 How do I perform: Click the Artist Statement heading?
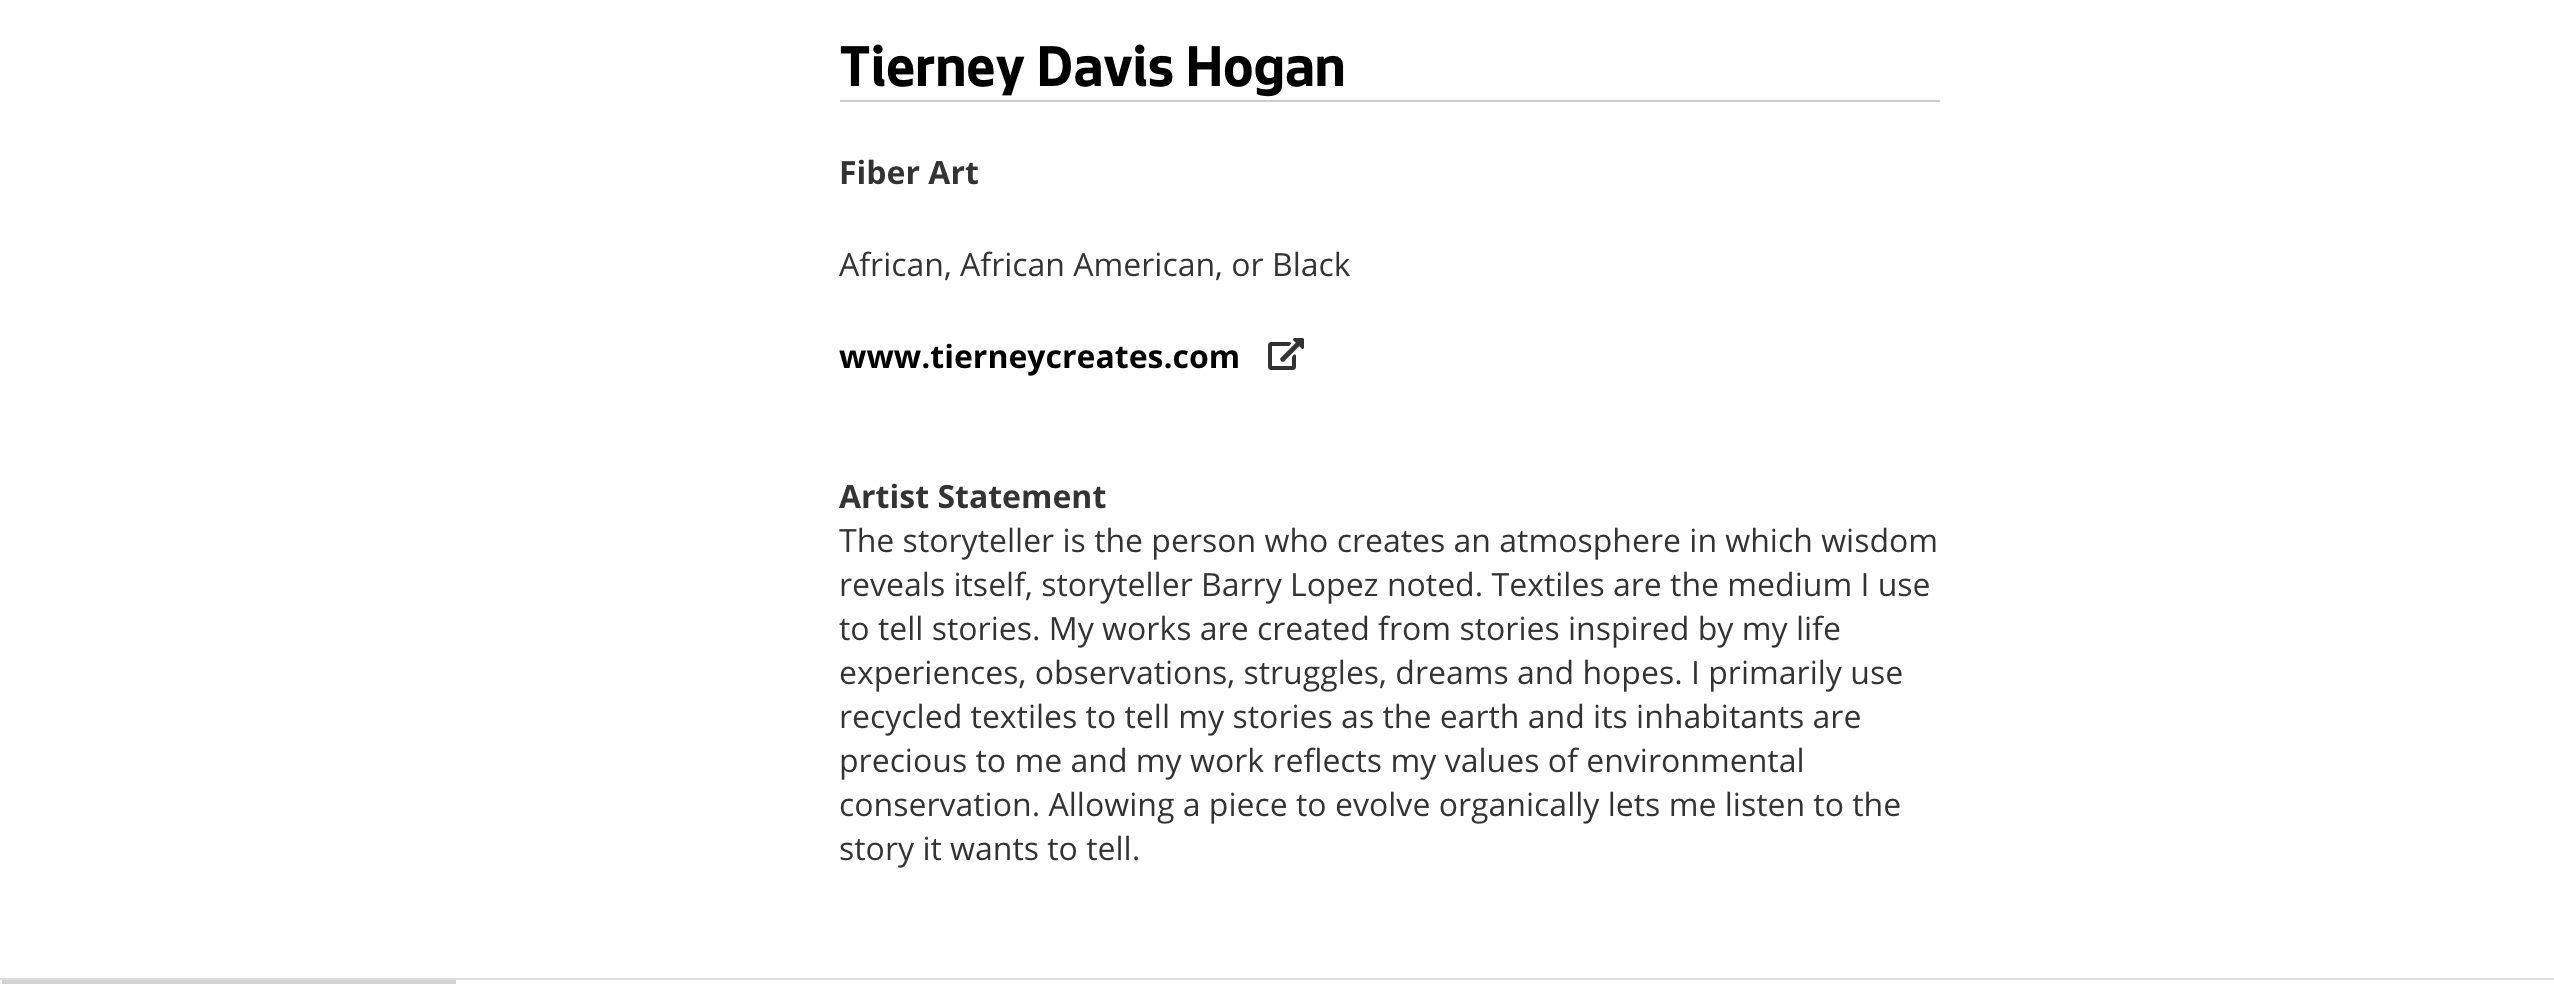tap(972, 497)
